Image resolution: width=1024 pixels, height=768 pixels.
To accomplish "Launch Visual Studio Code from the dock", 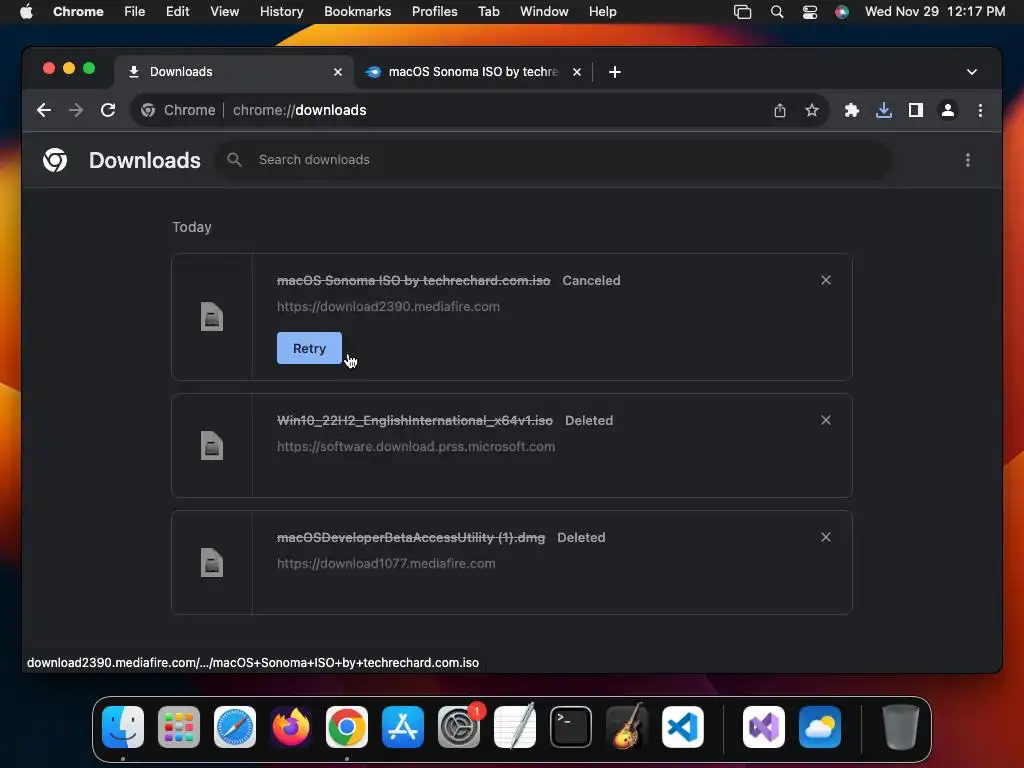I will tap(682, 727).
